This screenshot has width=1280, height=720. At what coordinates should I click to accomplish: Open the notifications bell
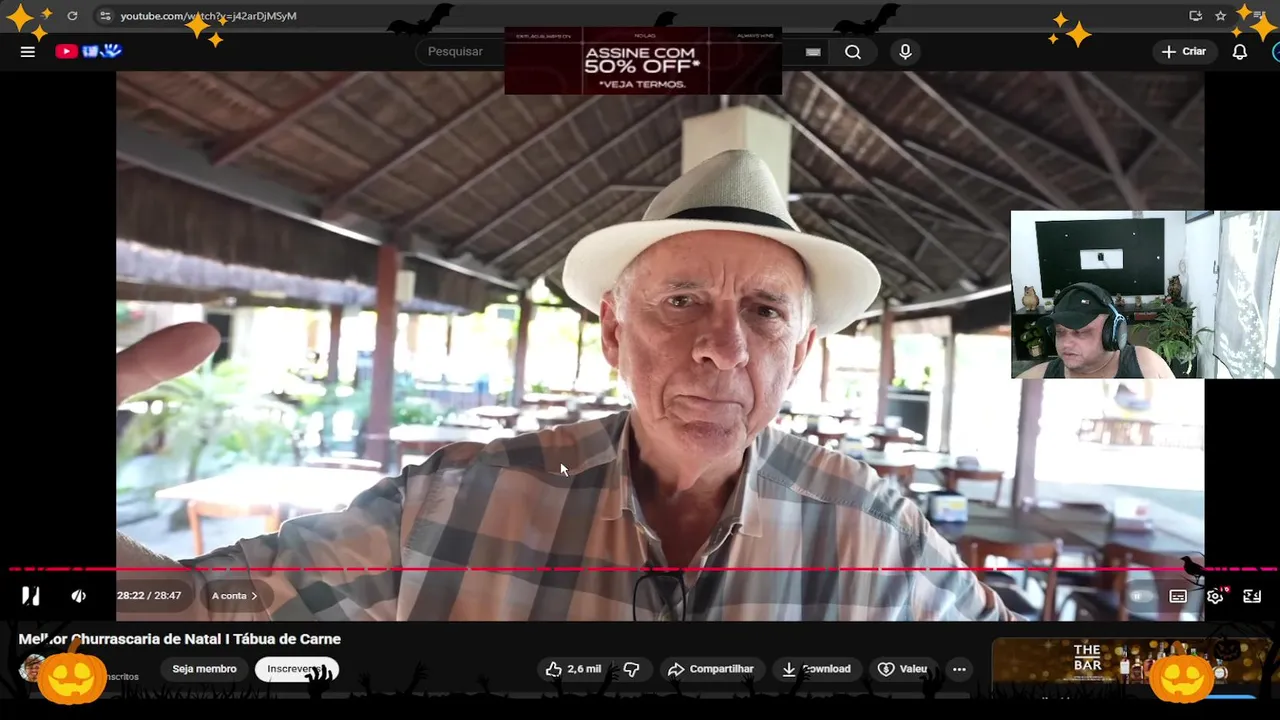1239,52
